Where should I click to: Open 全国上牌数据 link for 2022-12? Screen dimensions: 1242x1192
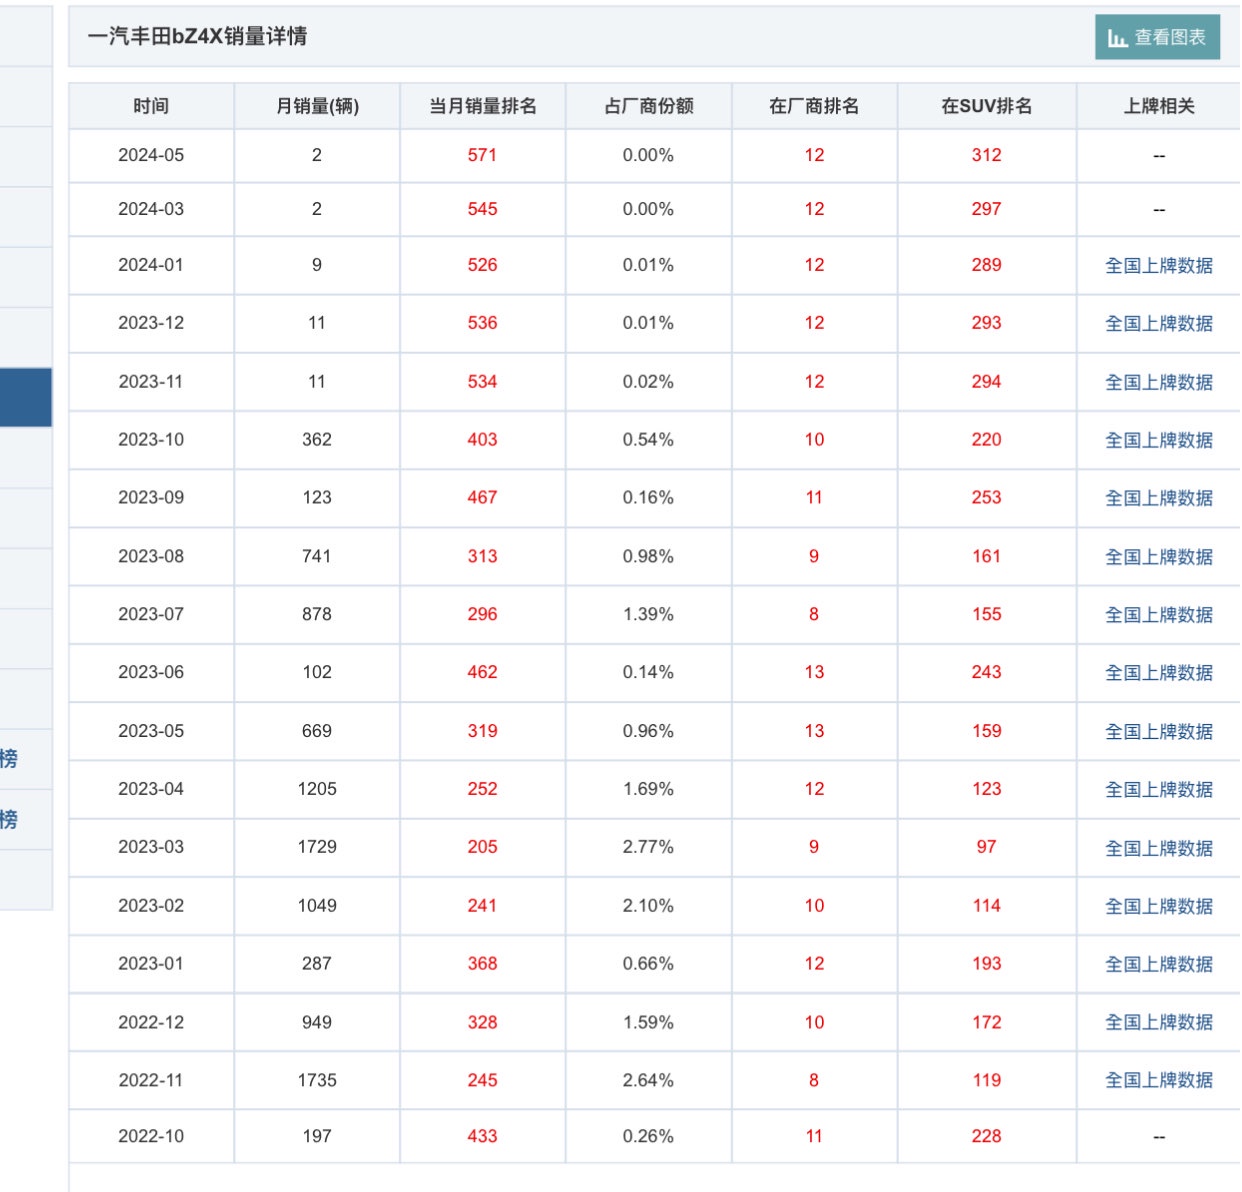click(1159, 1022)
